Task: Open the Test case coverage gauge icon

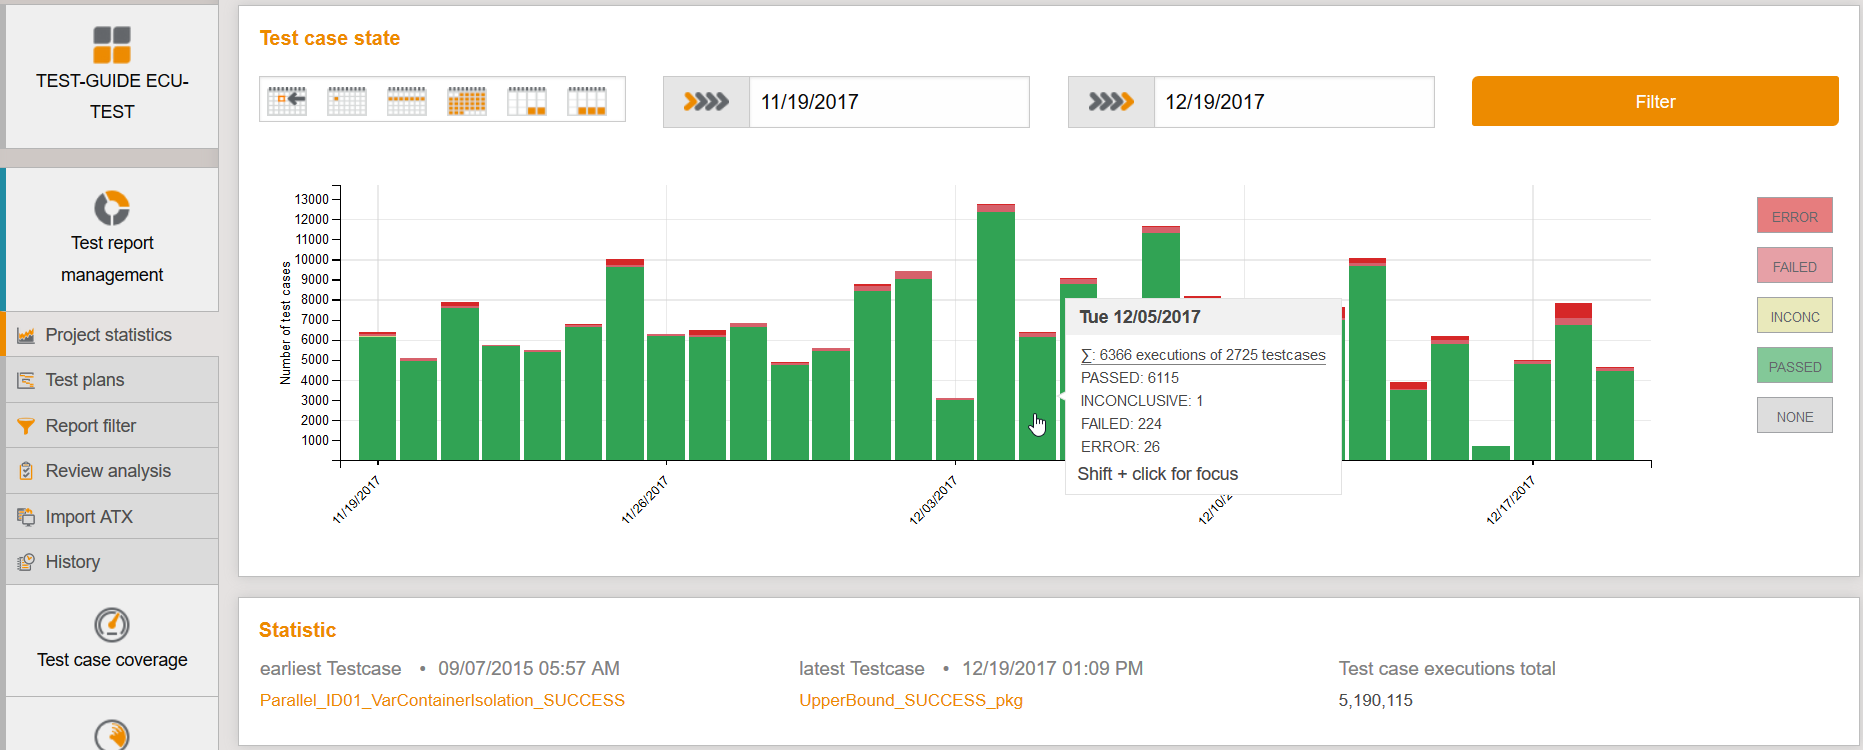Action: [x=112, y=625]
